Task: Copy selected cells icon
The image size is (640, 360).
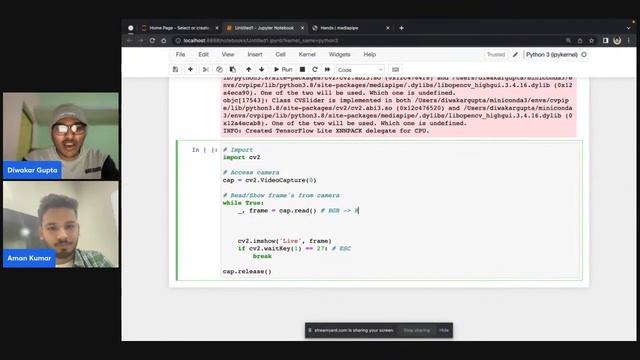Action: (219, 70)
